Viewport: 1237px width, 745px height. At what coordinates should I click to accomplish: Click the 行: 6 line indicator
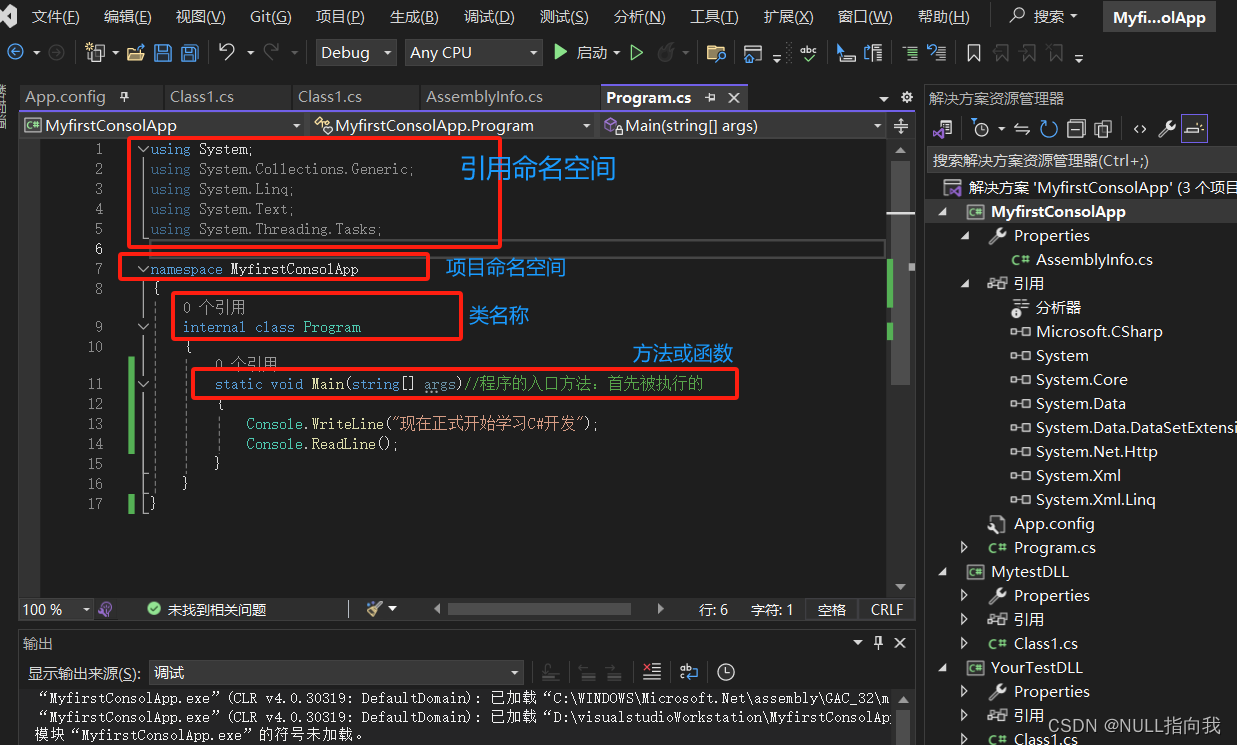pos(714,609)
